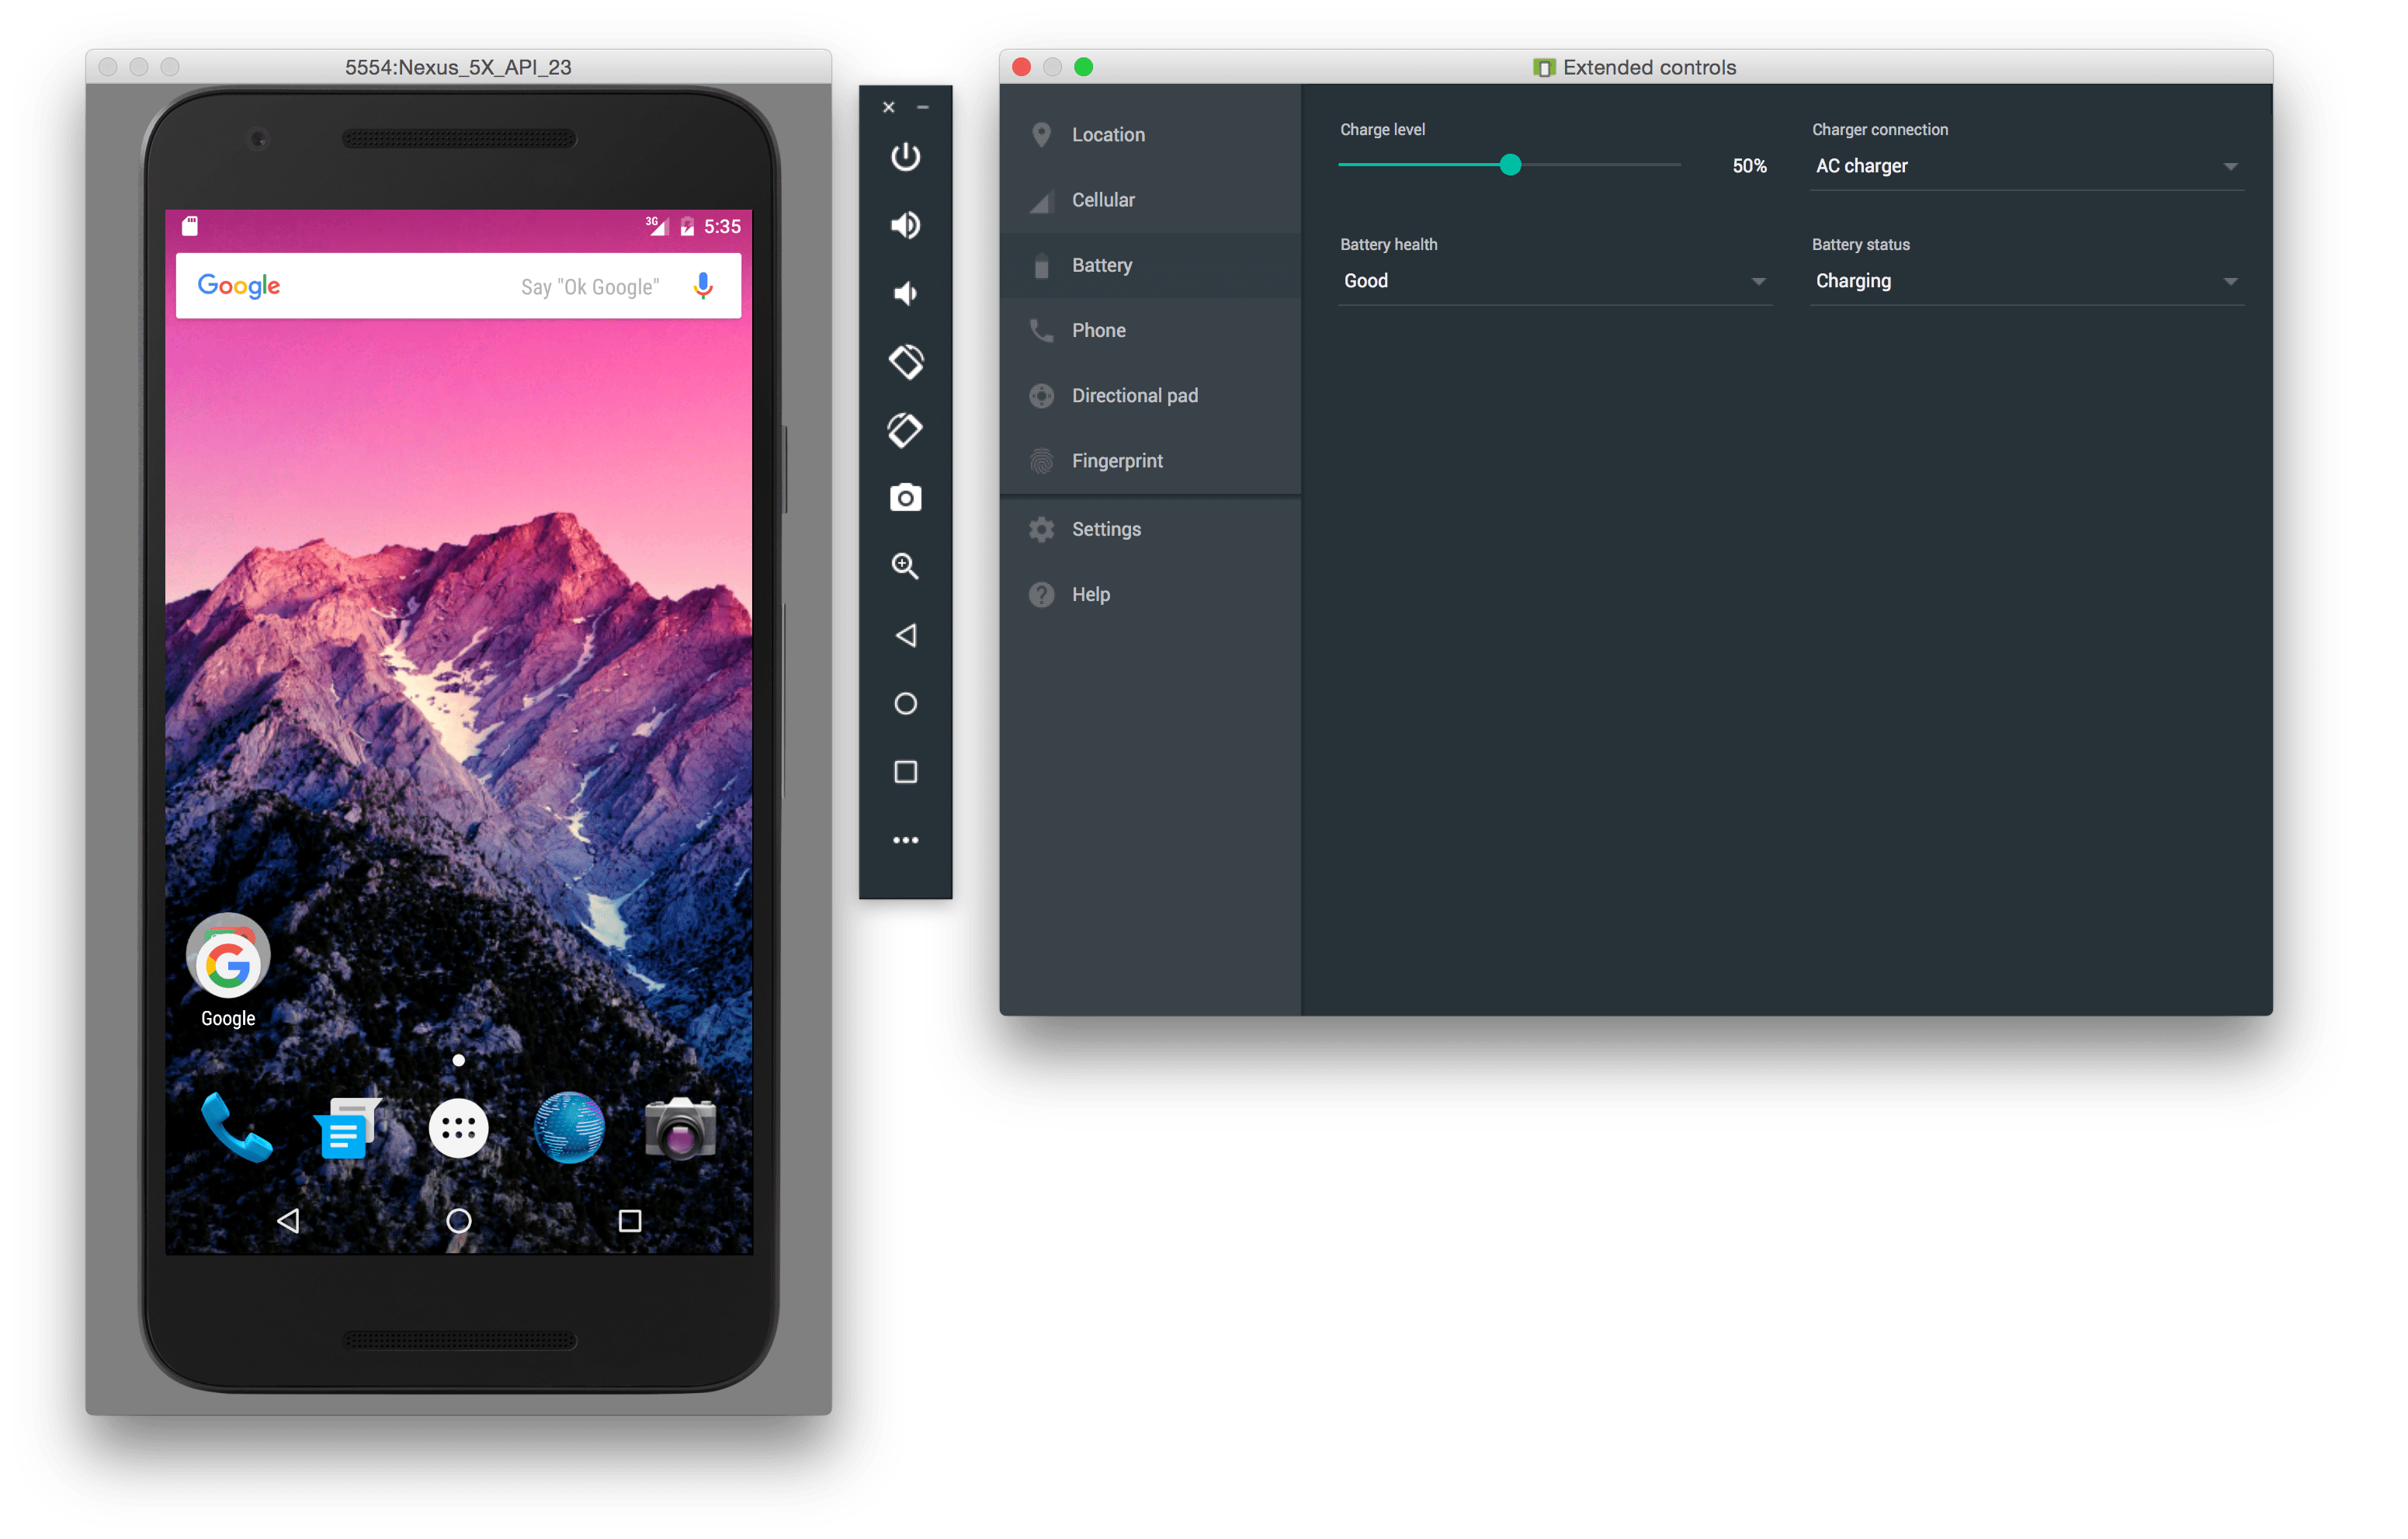Image resolution: width=2408 pixels, height=1539 pixels.
Task: Open the more options ellipsis
Action: (x=905, y=840)
